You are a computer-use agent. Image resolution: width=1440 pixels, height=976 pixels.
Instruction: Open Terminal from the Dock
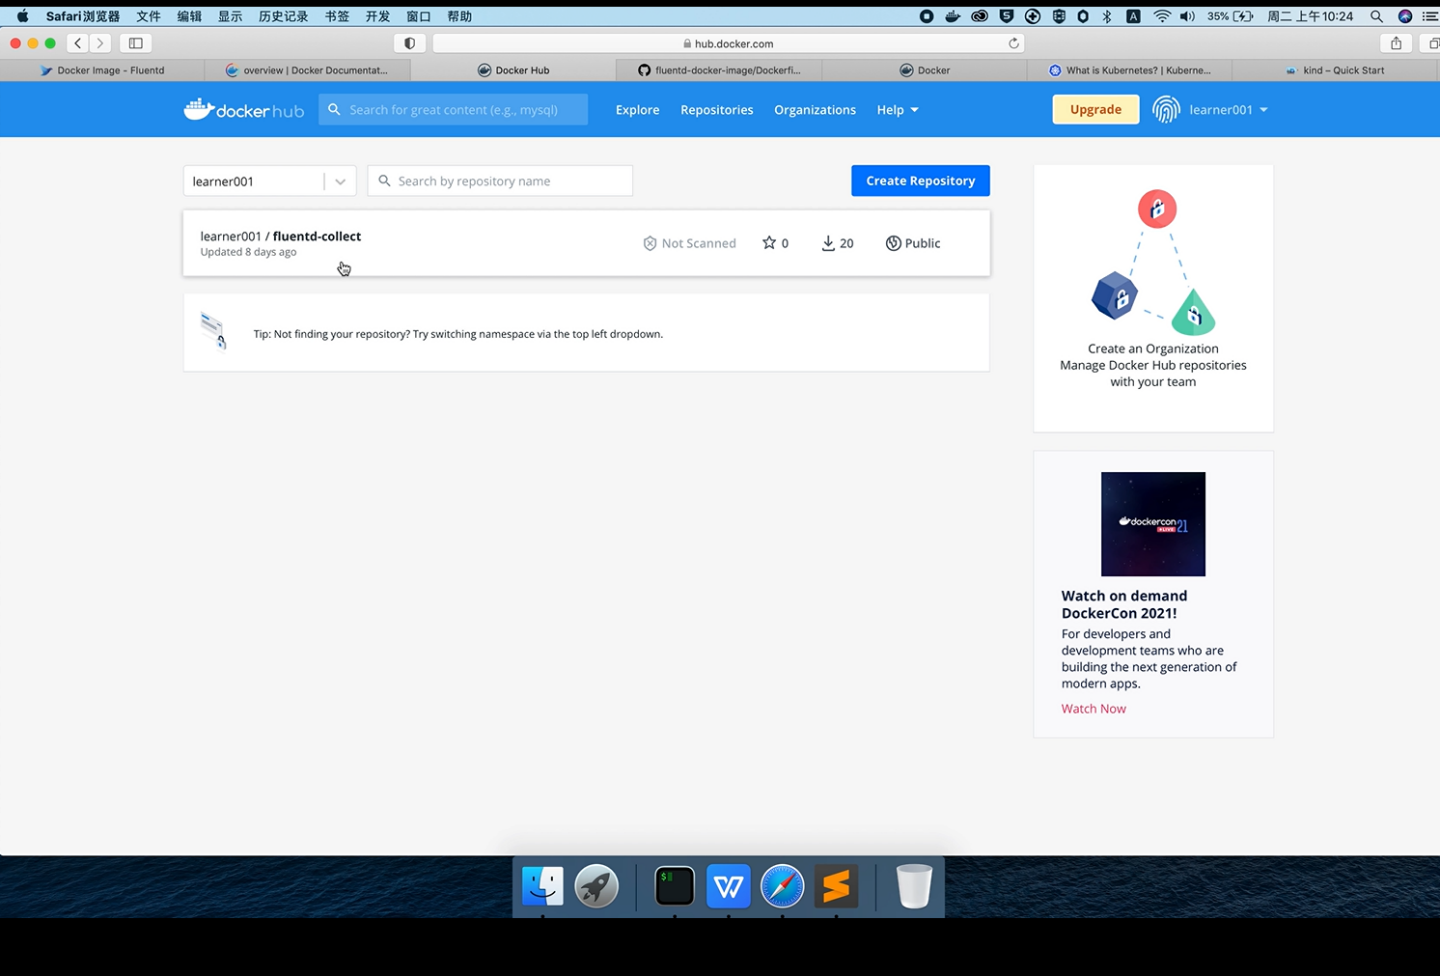675,886
